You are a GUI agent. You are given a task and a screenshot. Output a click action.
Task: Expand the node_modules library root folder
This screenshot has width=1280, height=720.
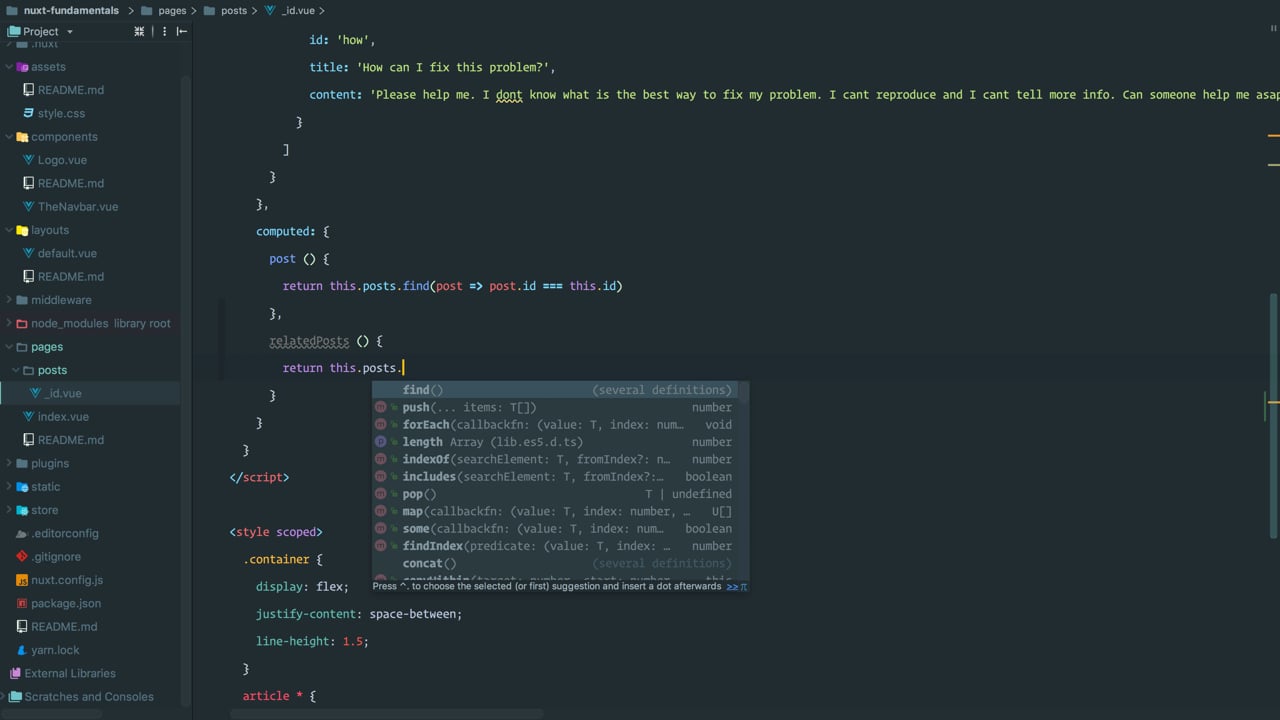click(x=9, y=323)
